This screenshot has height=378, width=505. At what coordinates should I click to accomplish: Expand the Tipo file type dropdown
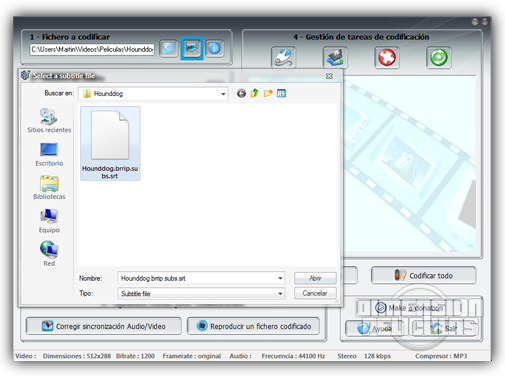pyautogui.click(x=280, y=294)
